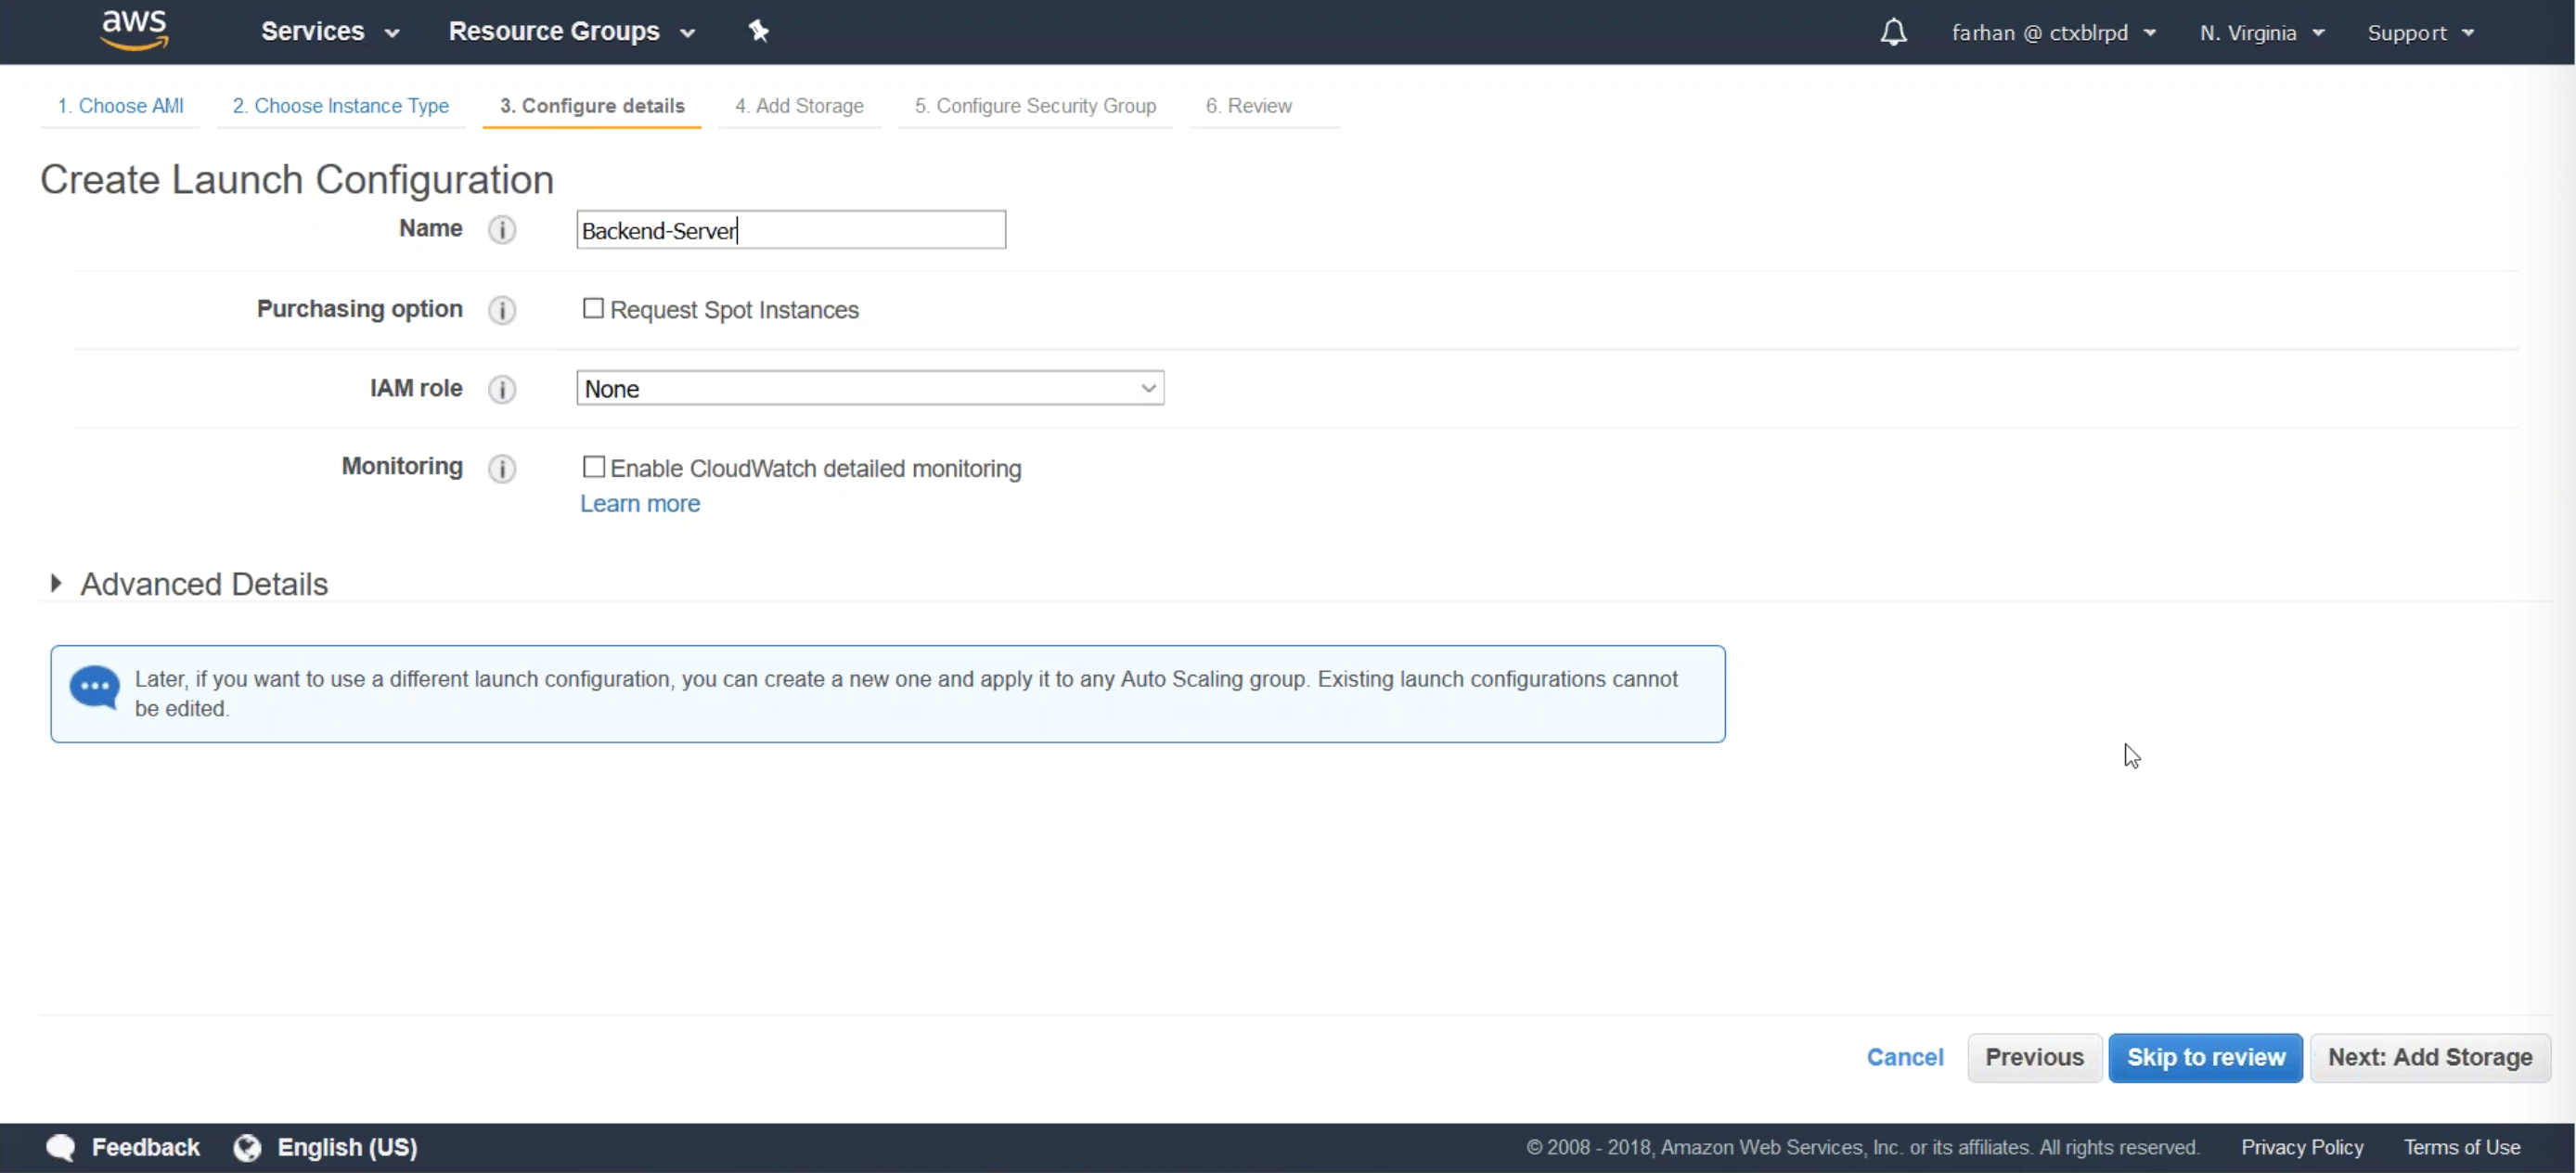Enable CloudWatch detailed monitoring checkbox
Screen dimensions: 2576x1173
coord(593,469)
